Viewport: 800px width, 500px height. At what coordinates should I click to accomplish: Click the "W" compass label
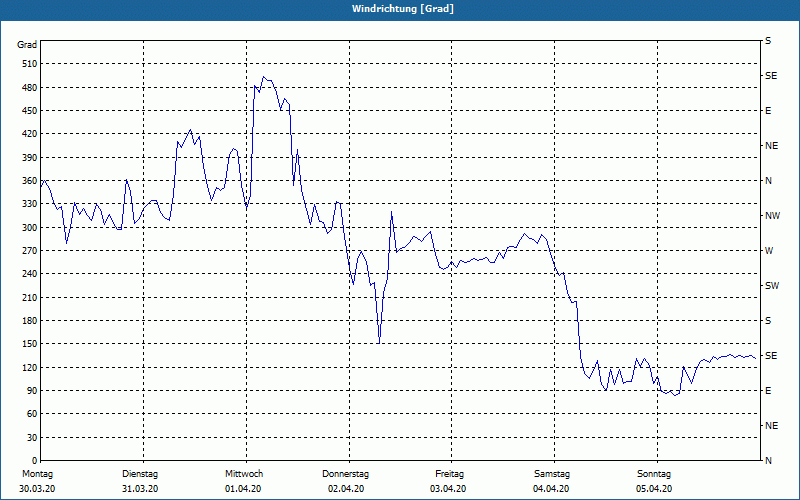(769, 251)
